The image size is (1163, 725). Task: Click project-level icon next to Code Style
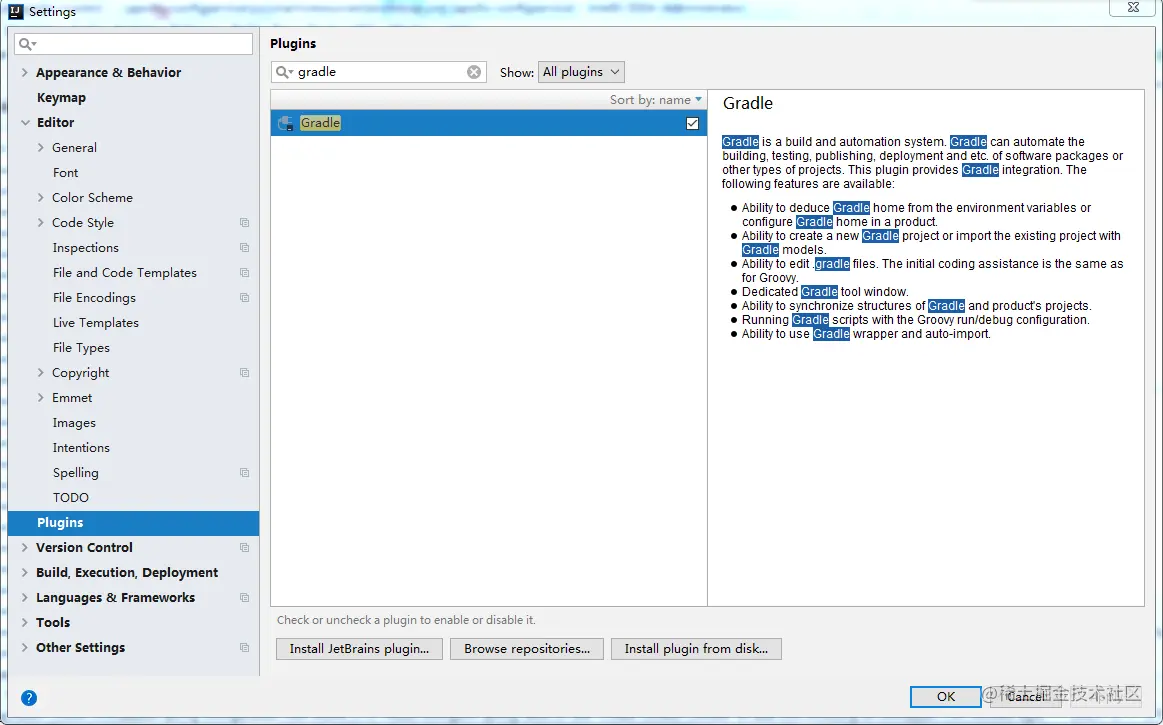(x=245, y=223)
